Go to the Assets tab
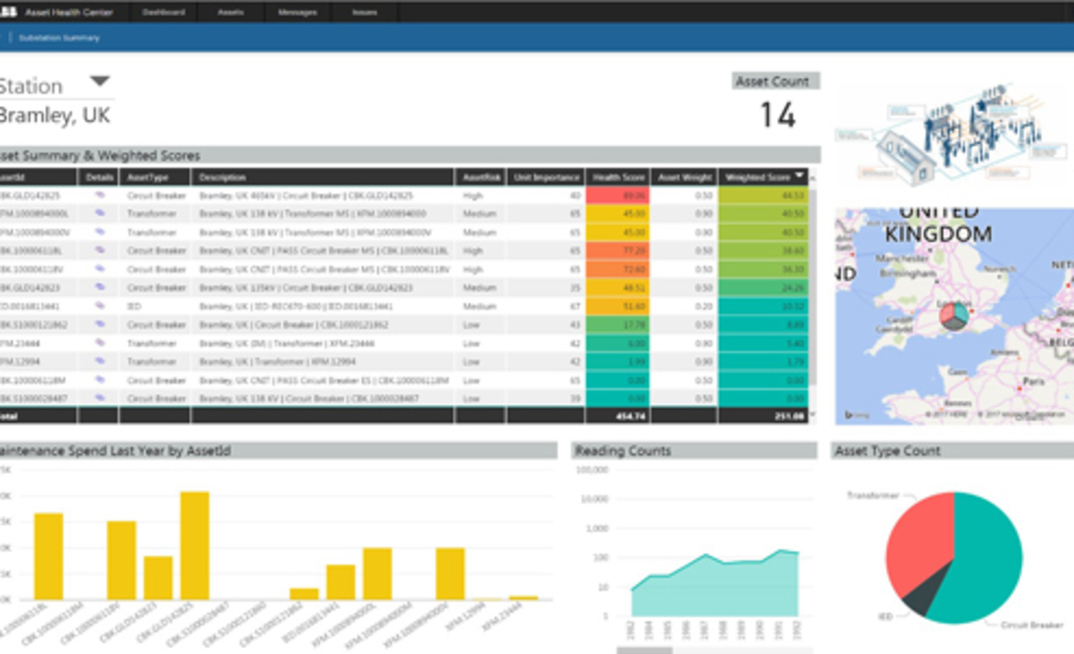The width and height of the screenshot is (1074, 654). (x=230, y=12)
